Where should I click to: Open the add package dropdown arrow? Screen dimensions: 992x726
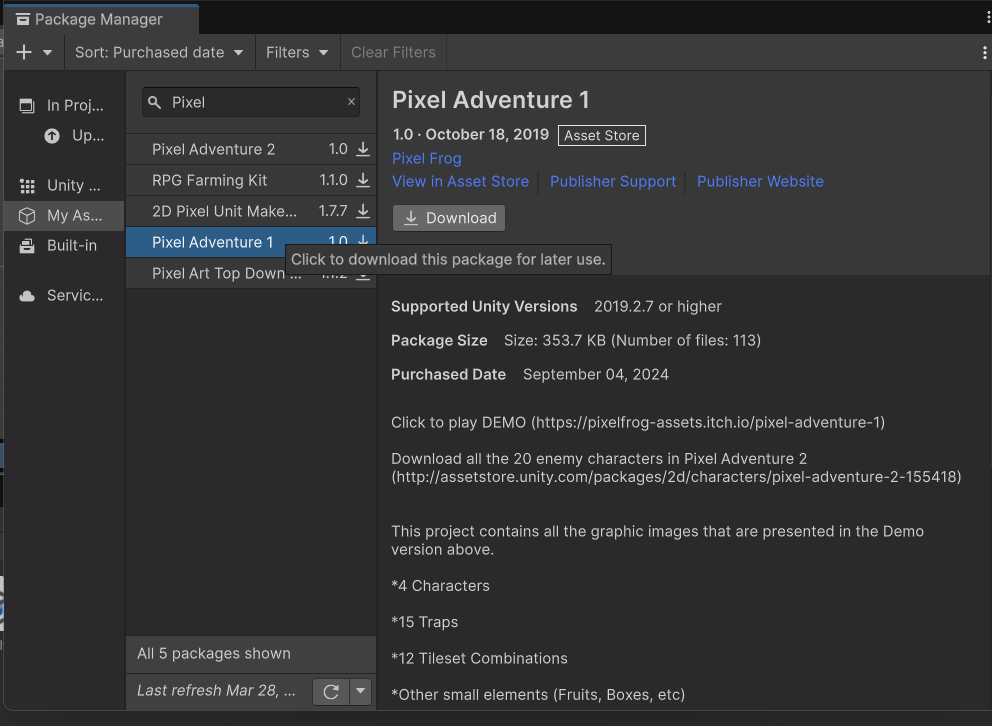(47, 52)
